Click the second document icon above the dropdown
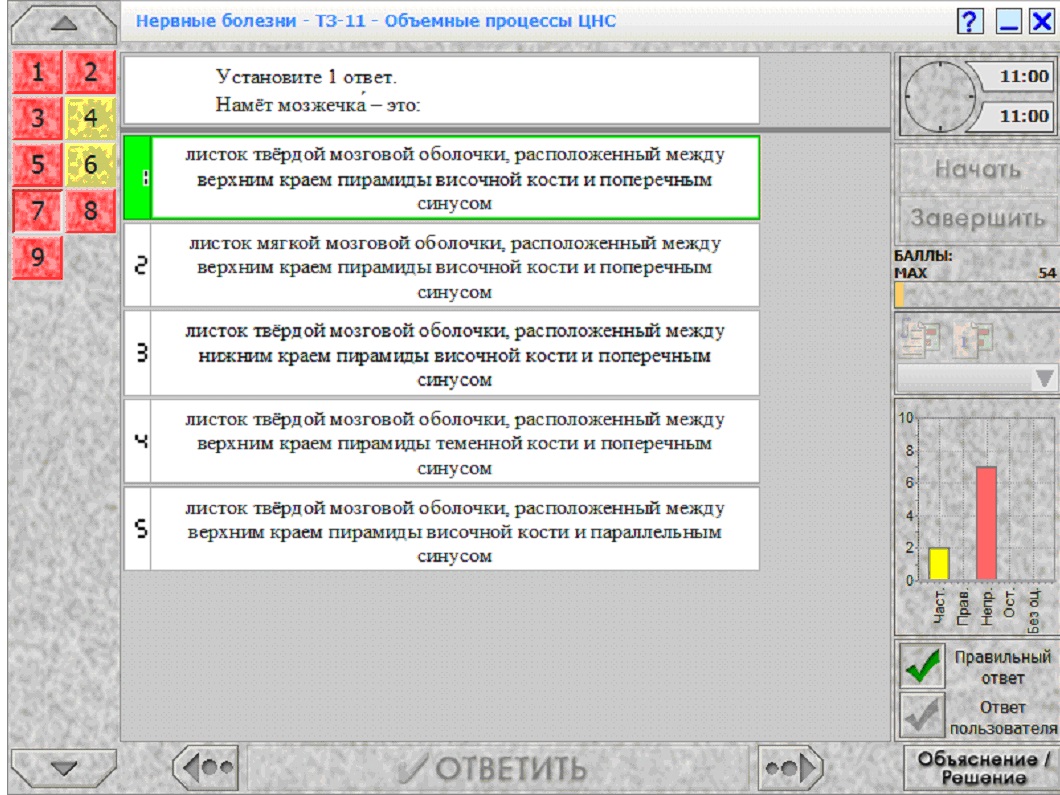Viewport: 1060px width, 795px height. (973, 338)
